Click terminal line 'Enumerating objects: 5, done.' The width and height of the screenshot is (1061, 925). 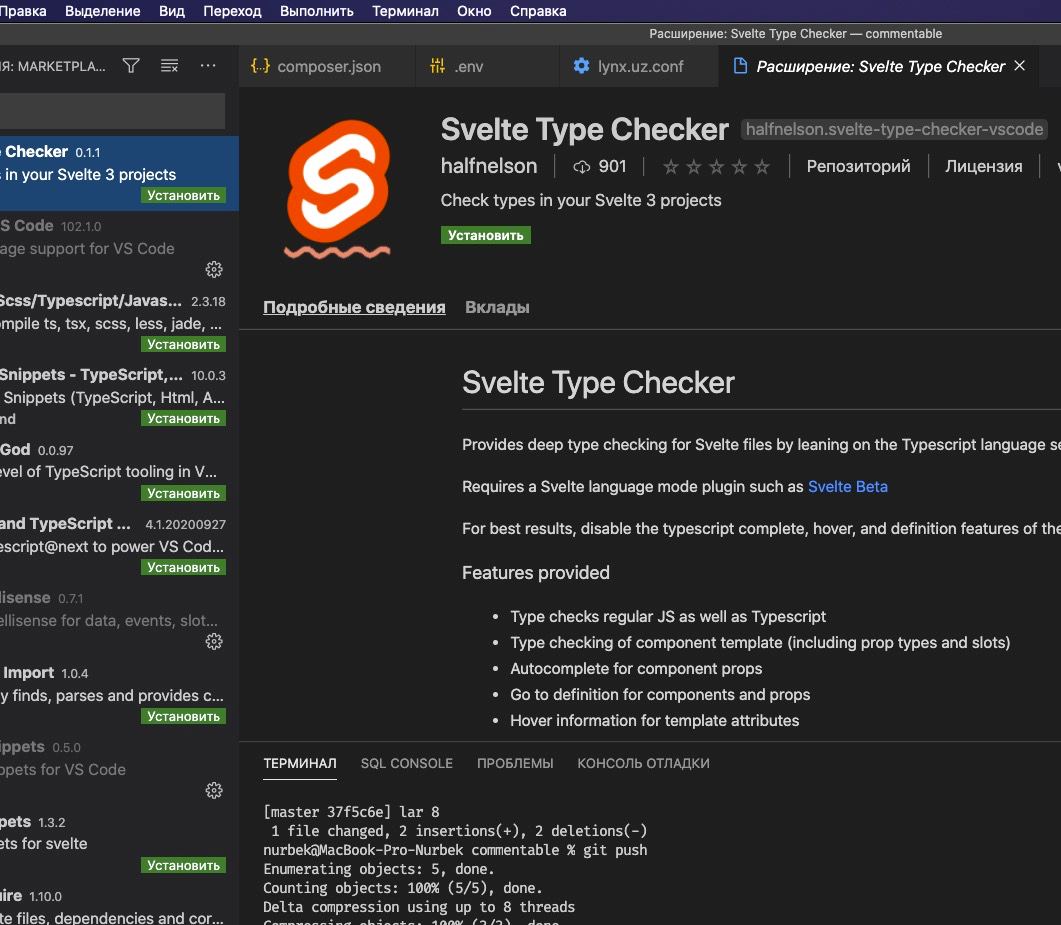pyautogui.click(x=379, y=869)
